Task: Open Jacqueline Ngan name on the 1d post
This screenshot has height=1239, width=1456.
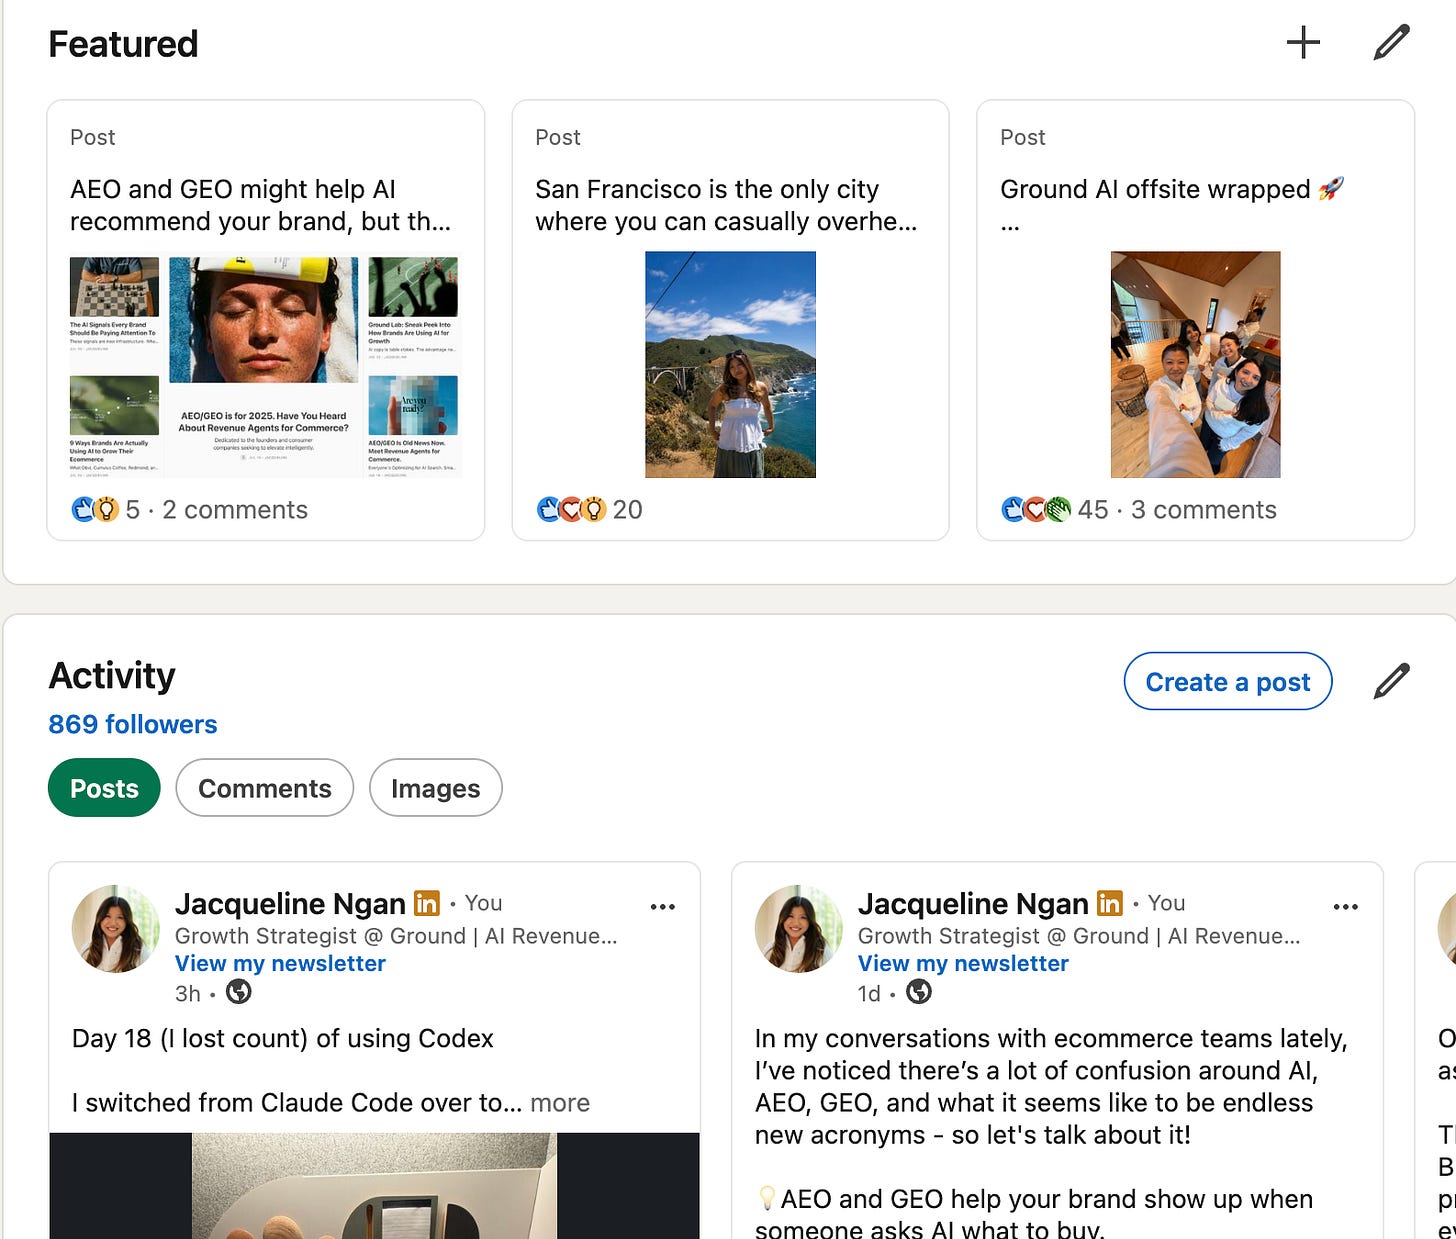Action: (x=973, y=904)
